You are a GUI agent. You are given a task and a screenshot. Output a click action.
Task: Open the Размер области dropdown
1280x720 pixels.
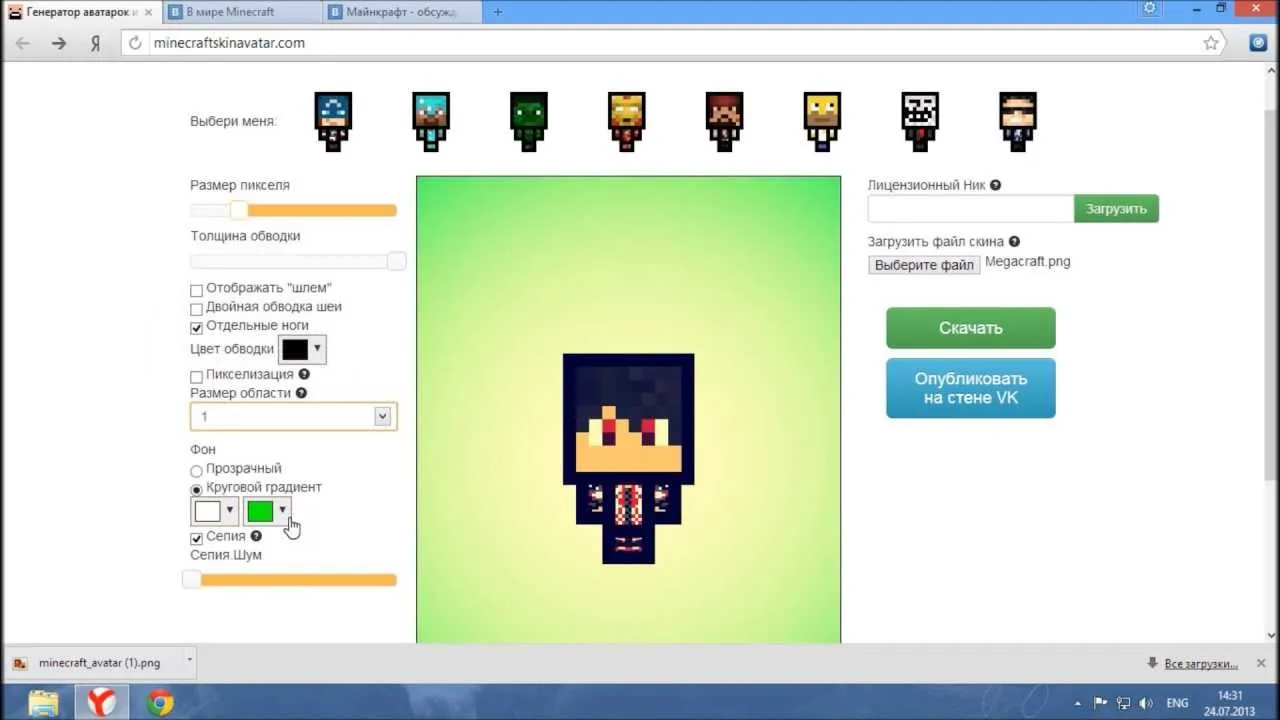(x=293, y=416)
